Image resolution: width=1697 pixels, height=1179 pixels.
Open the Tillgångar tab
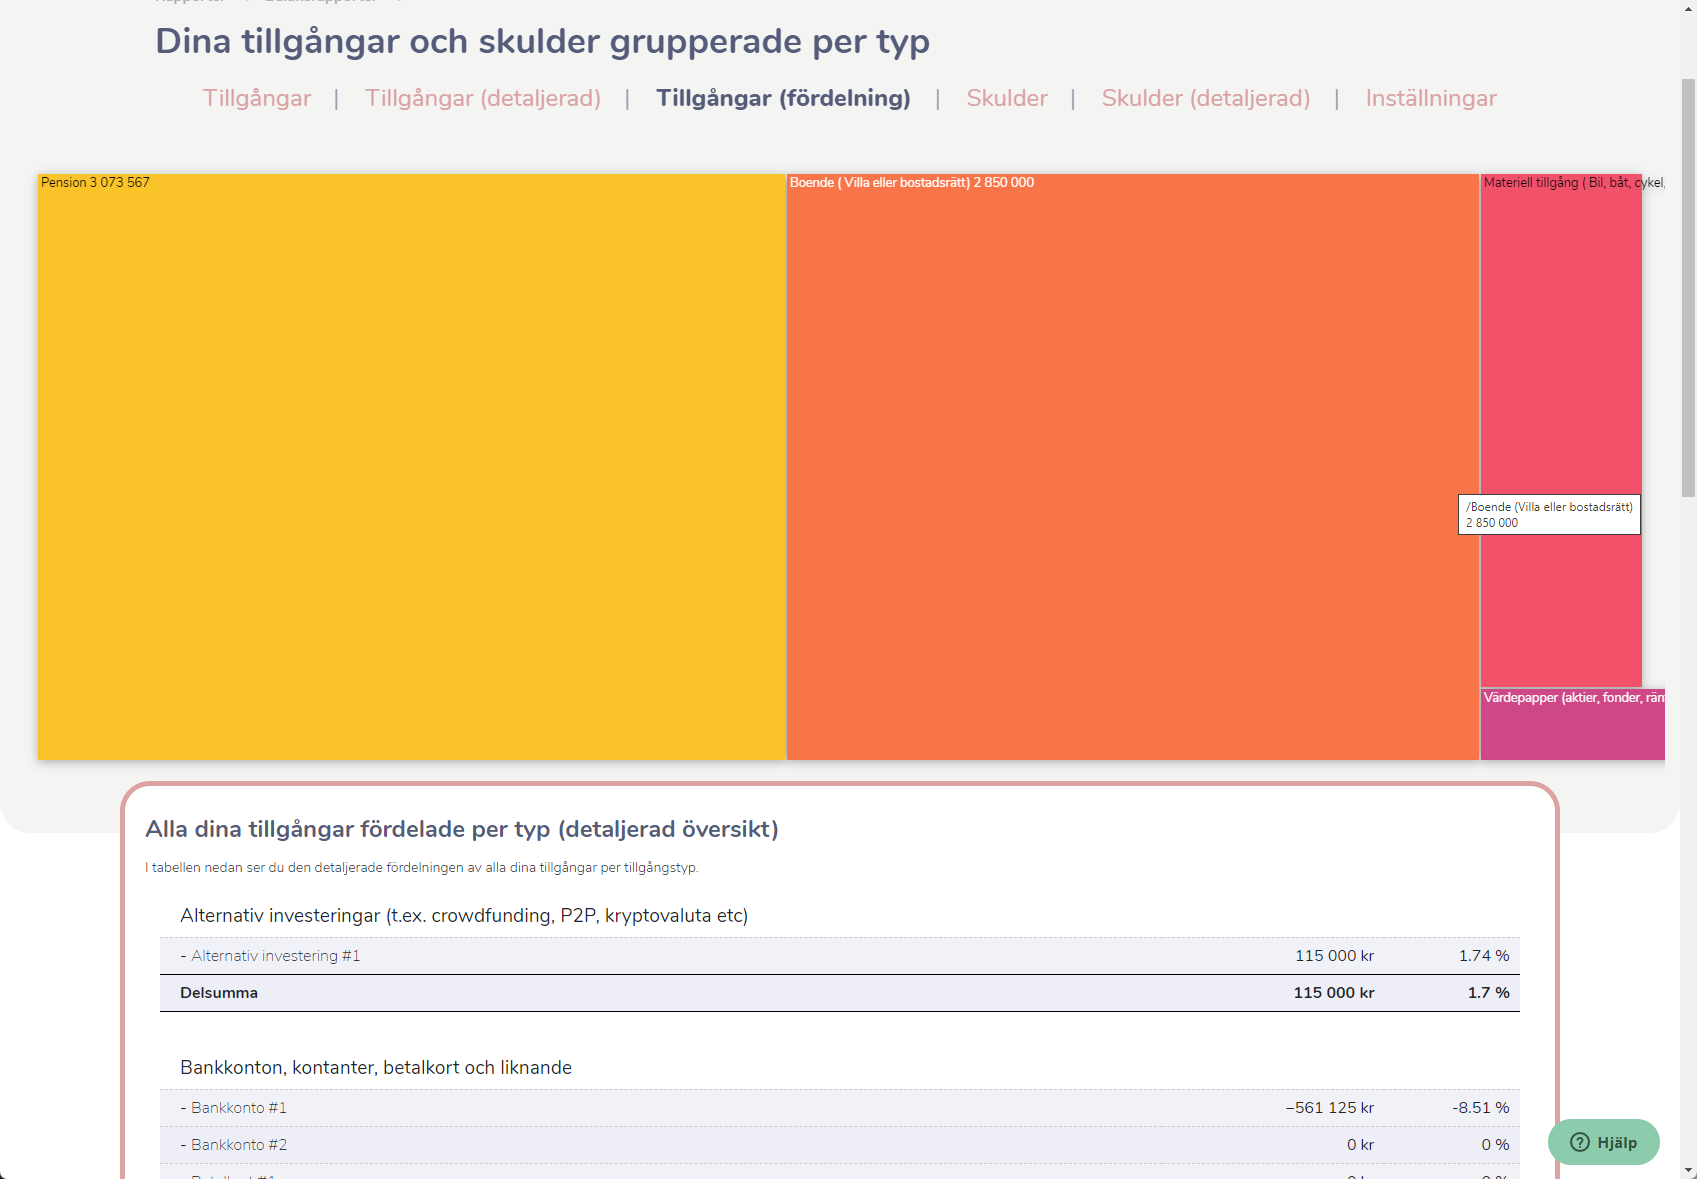tap(257, 98)
